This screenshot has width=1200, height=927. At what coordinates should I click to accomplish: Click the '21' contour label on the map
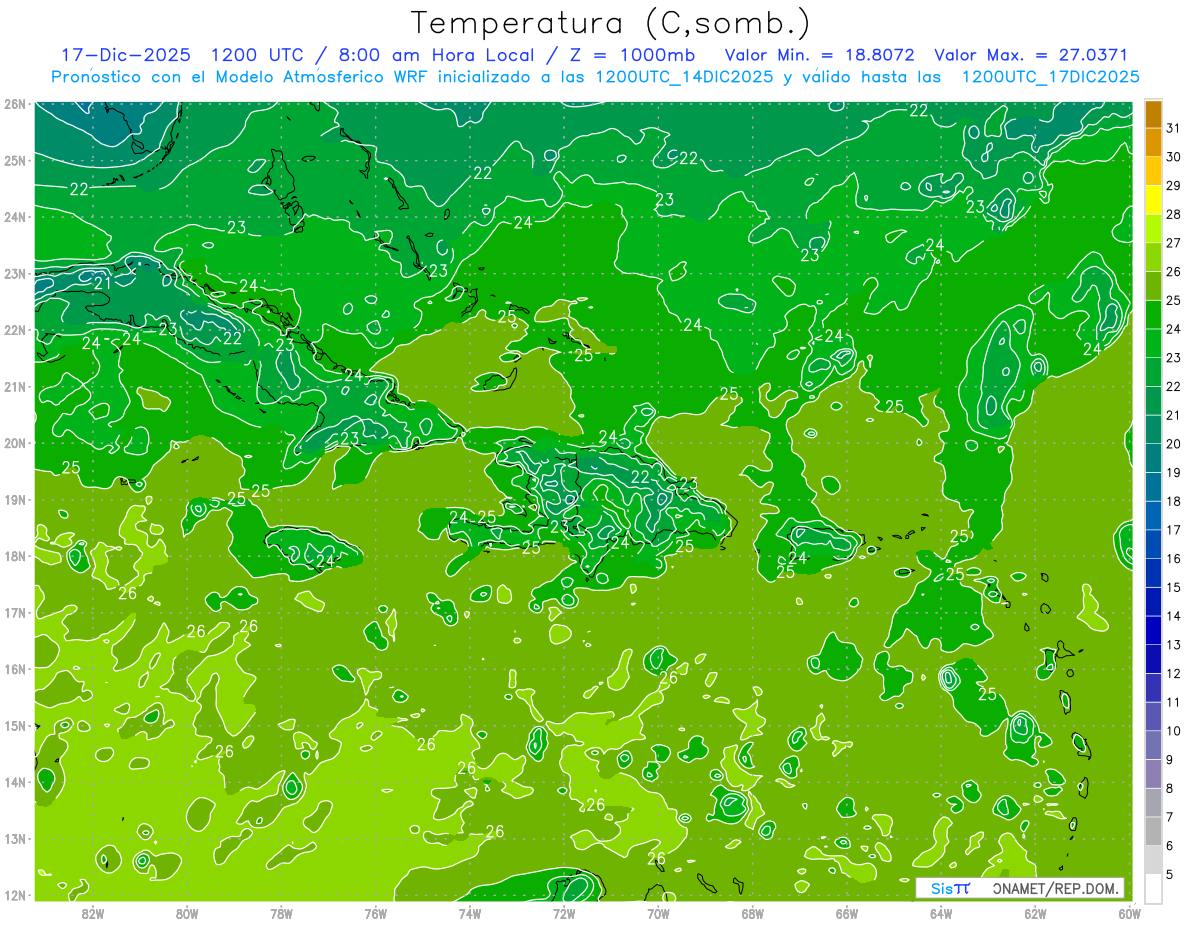click(103, 284)
